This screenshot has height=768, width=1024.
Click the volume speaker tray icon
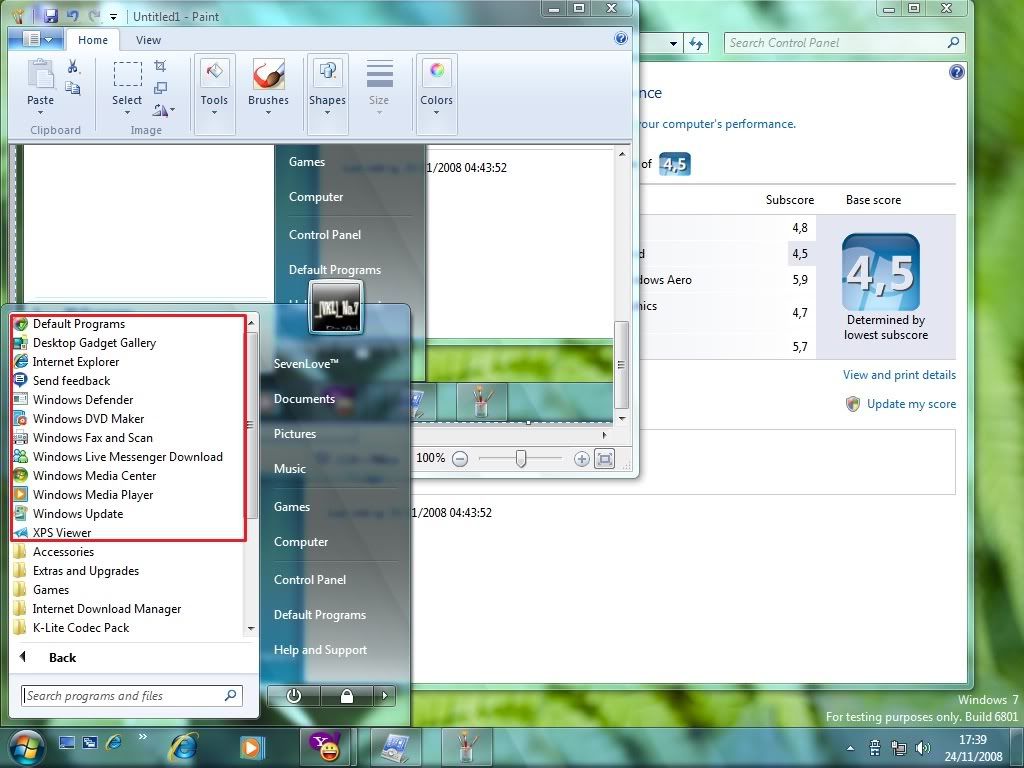(x=923, y=748)
